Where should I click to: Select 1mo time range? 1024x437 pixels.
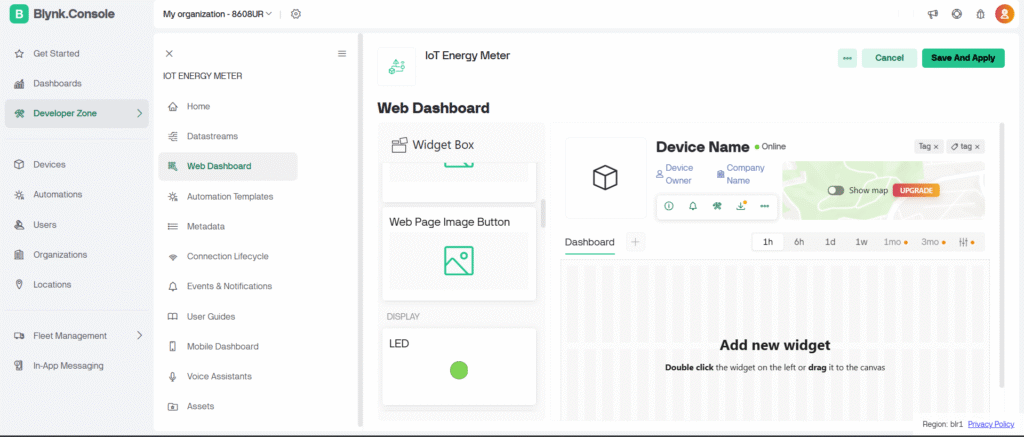[x=895, y=242]
